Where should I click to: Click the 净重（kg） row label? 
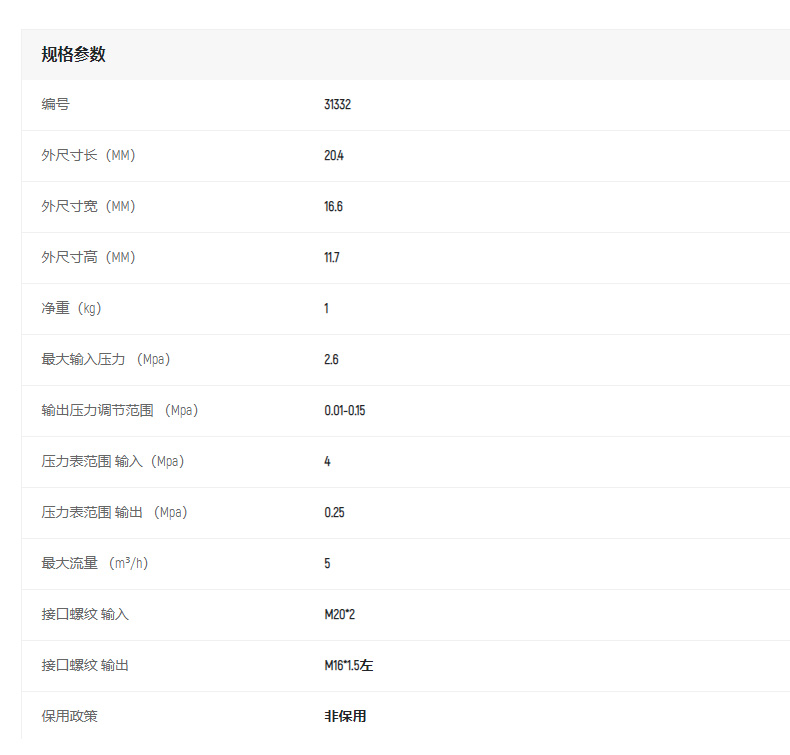point(71,308)
